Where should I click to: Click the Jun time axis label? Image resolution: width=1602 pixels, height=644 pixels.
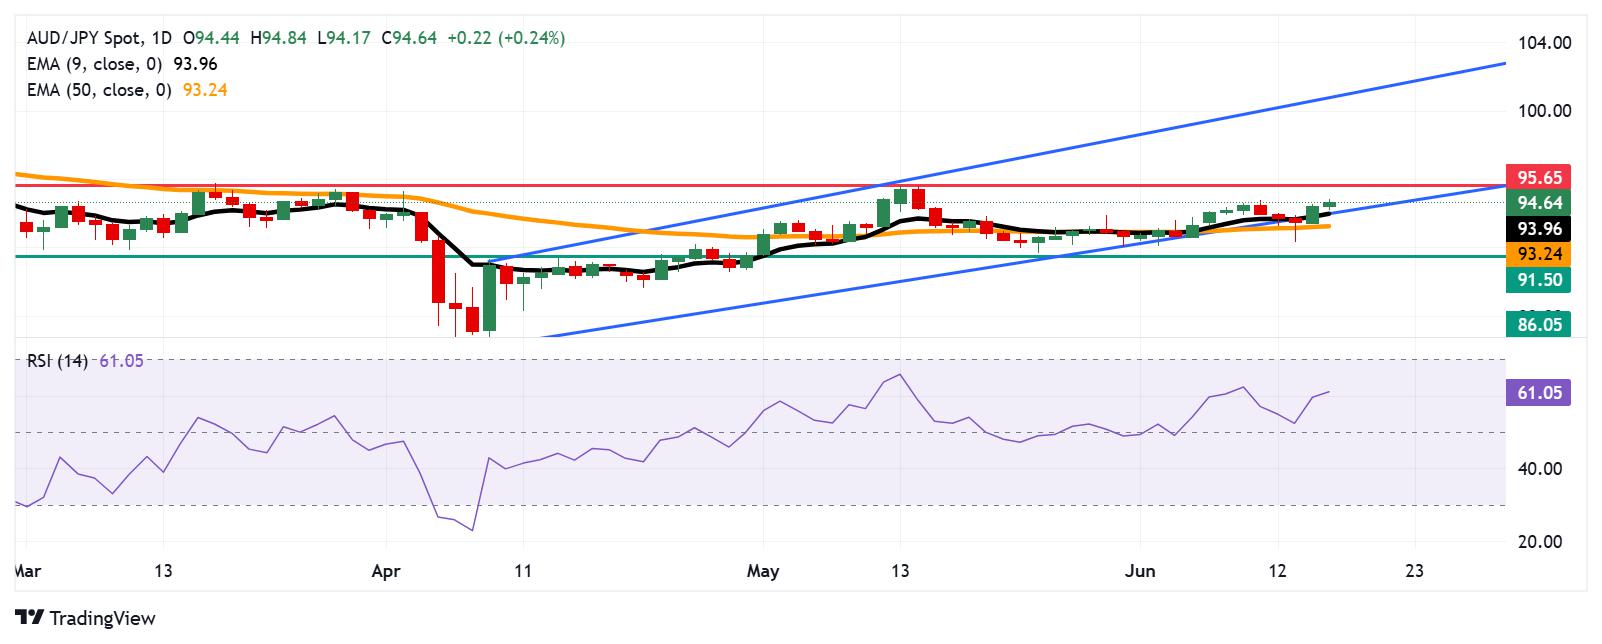point(1139,571)
